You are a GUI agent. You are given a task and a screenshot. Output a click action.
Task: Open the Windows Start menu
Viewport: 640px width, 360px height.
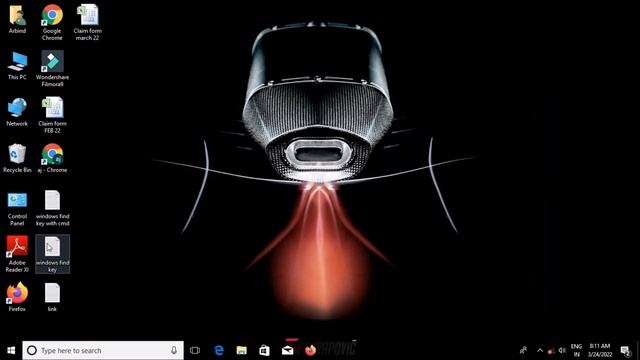coord(11,350)
